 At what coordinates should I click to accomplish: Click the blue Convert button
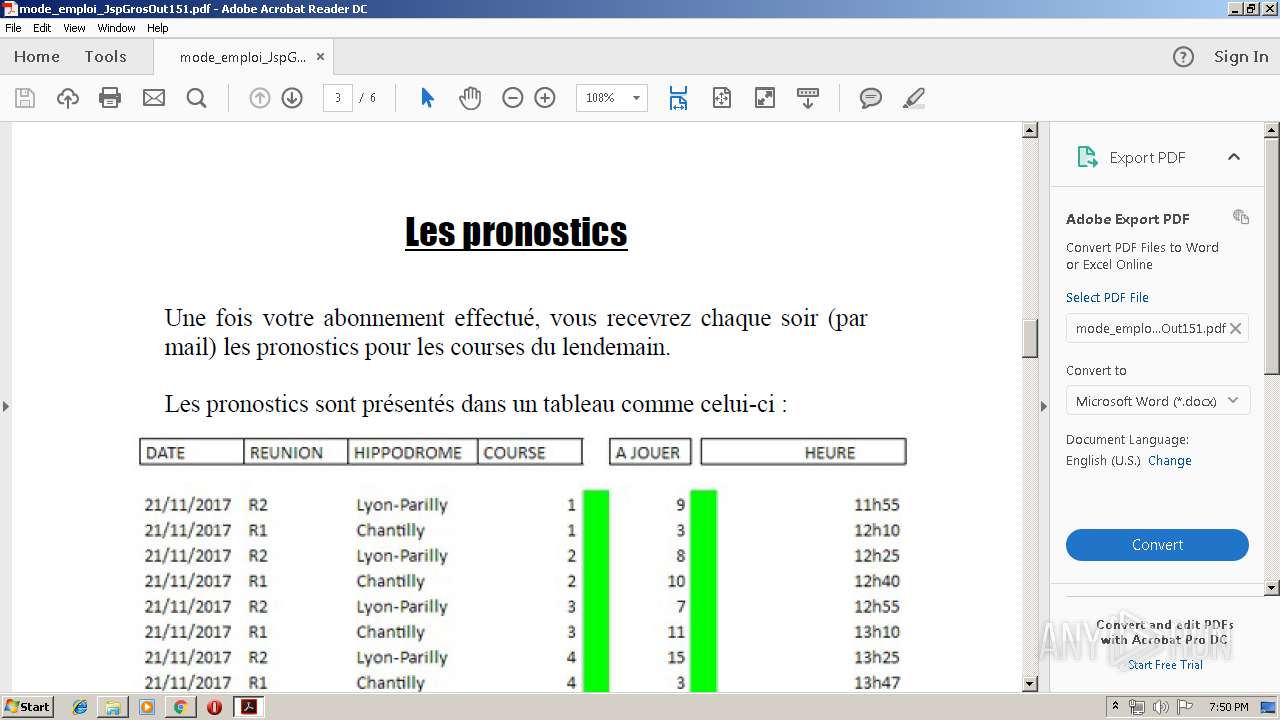[x=1157, y=545]
